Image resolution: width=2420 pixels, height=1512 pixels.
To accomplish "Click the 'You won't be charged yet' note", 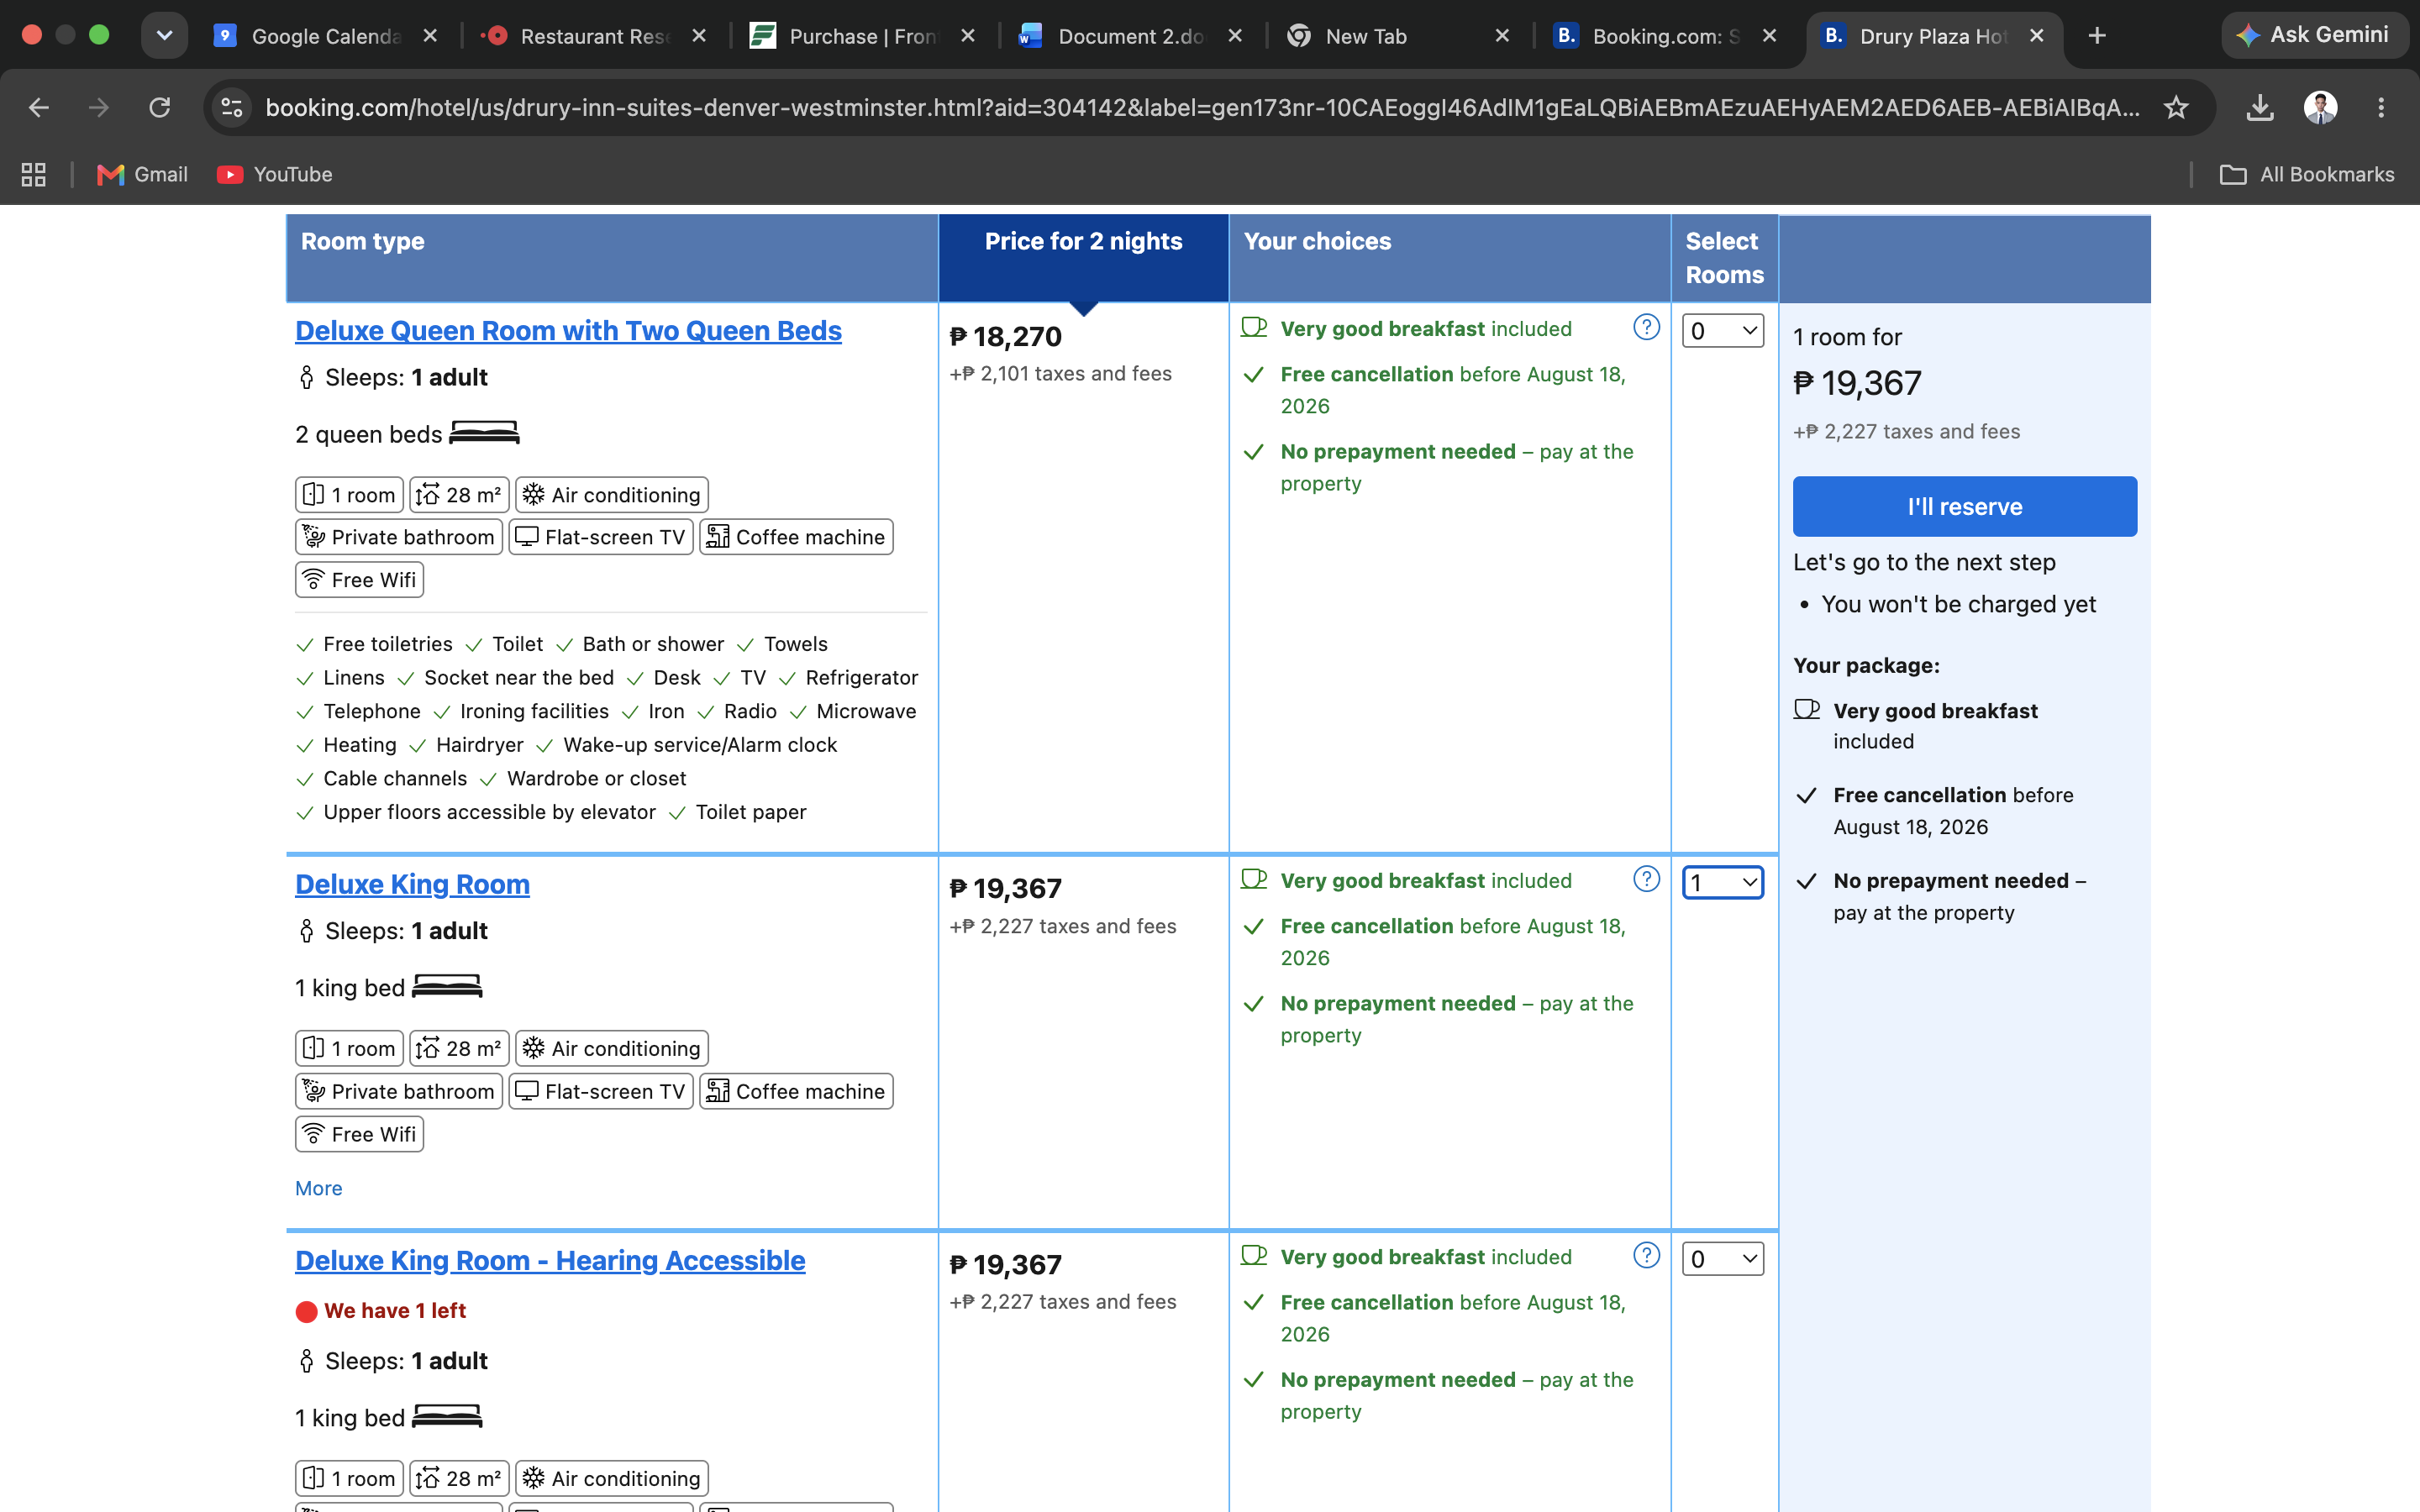I will 1958,604.
